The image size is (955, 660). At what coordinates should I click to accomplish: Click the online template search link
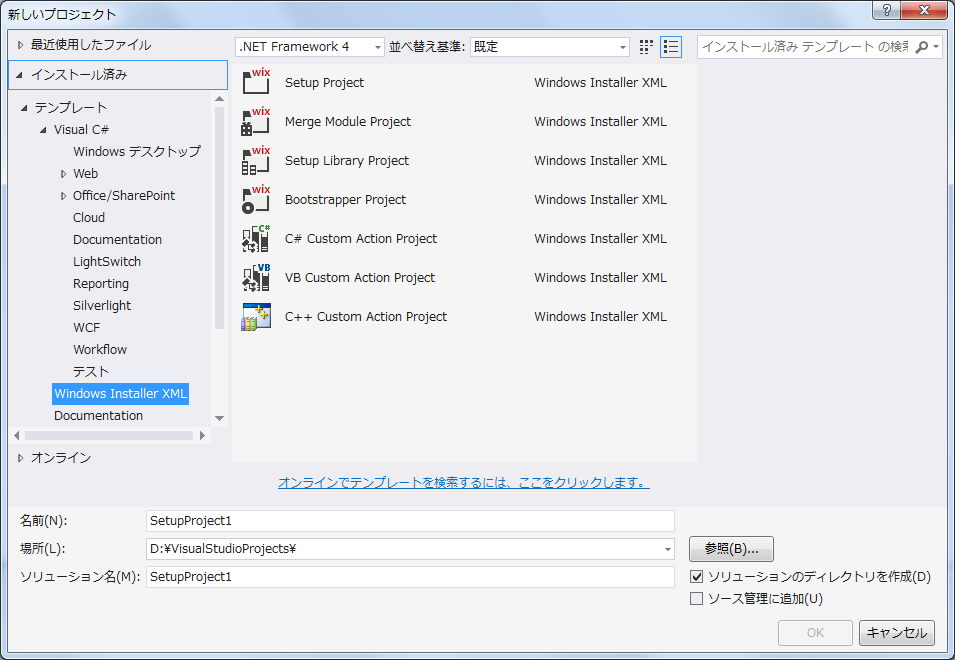464,483
